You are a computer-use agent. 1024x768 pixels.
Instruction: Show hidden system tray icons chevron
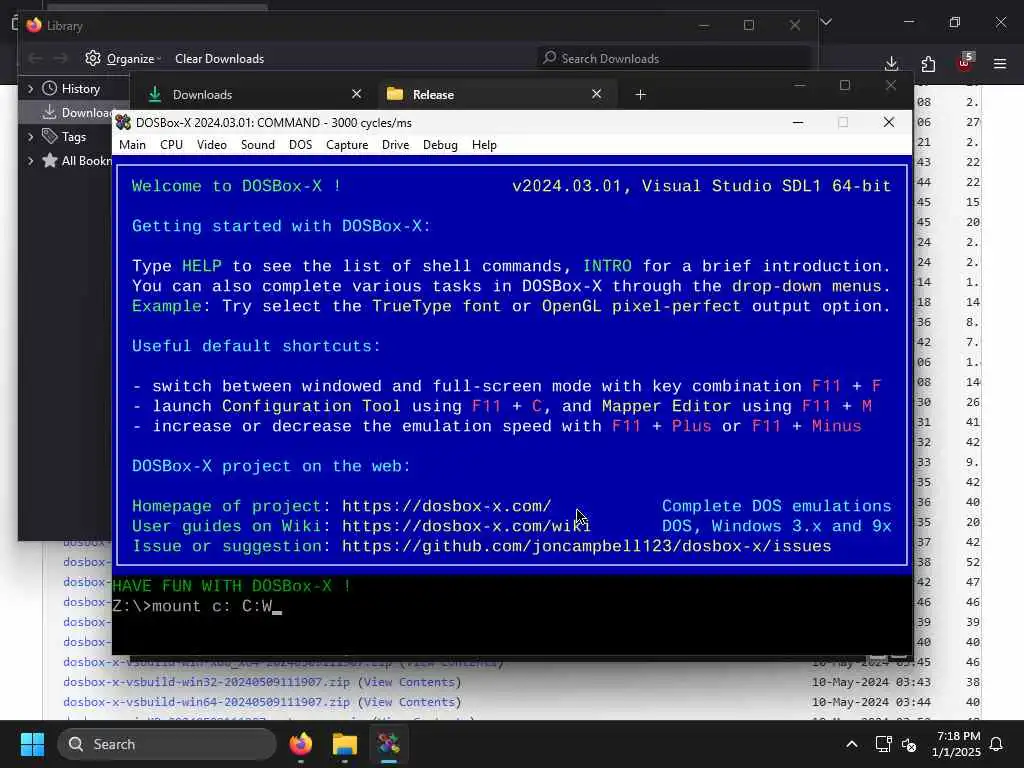point(852,744)
